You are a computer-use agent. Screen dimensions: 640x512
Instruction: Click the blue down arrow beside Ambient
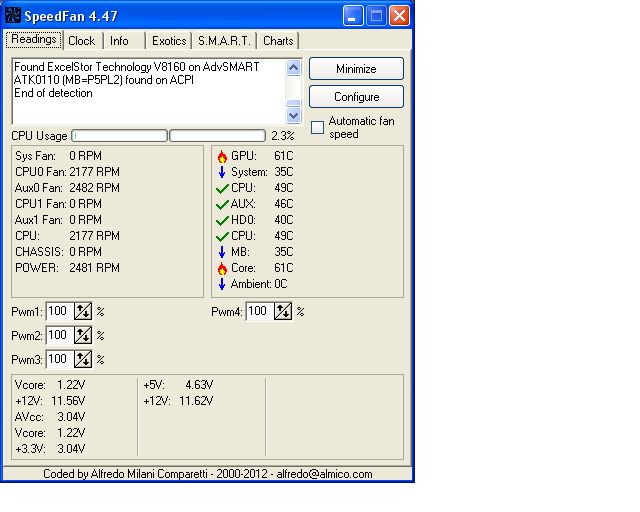pos(222,284)
